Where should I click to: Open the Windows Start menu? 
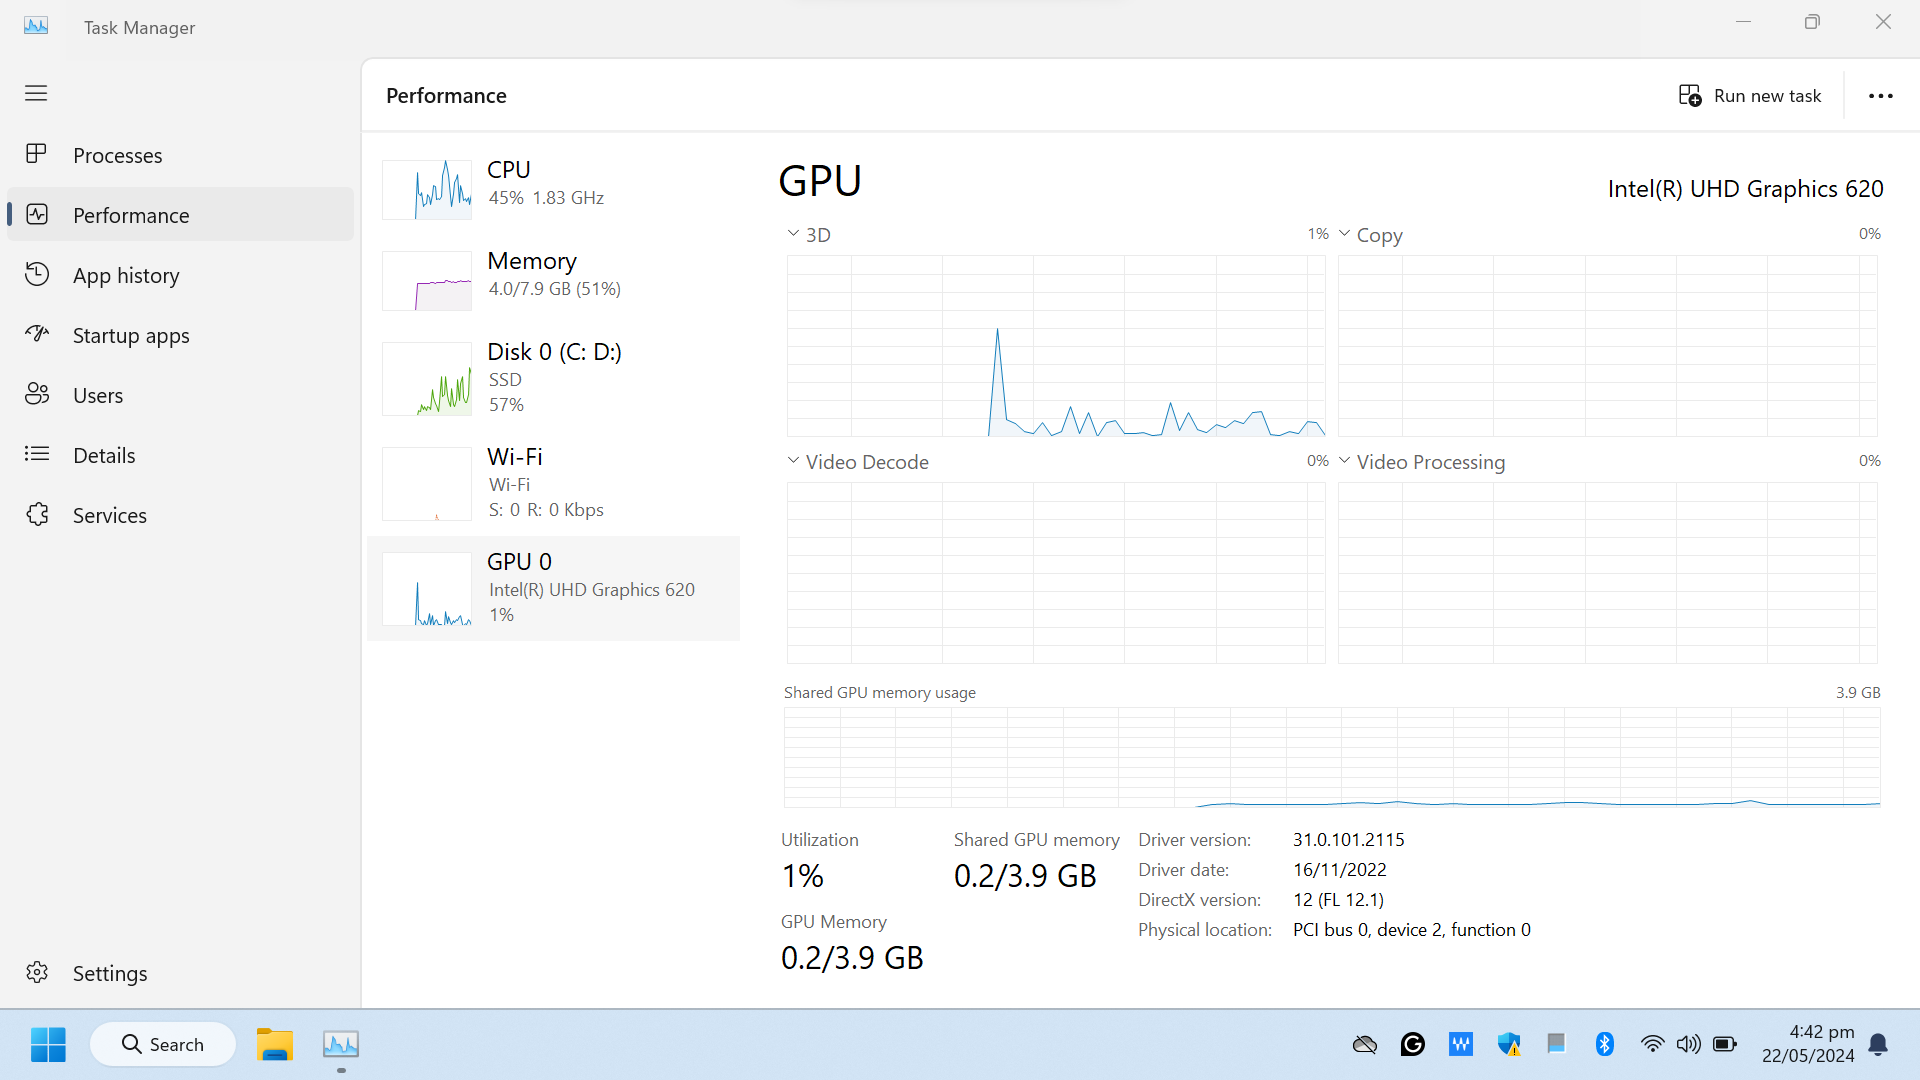(x=48, y=1044)
